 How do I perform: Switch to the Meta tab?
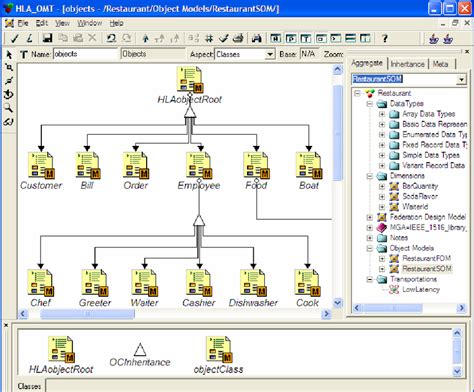(440, 64)
